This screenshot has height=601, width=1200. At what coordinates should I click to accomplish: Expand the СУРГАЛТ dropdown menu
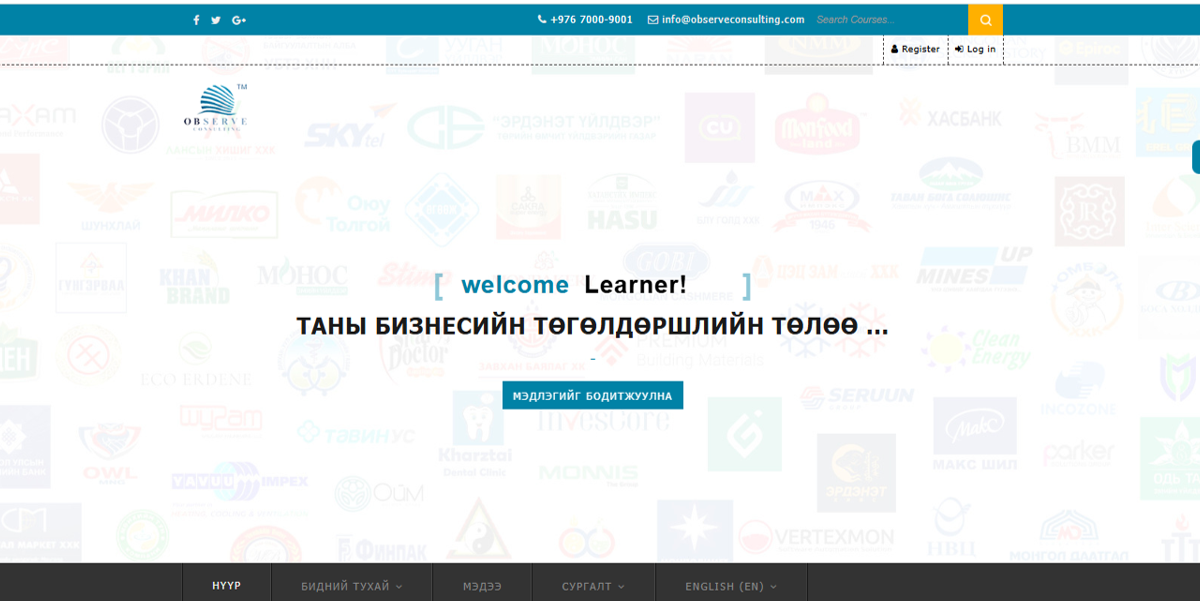point(593,586)
